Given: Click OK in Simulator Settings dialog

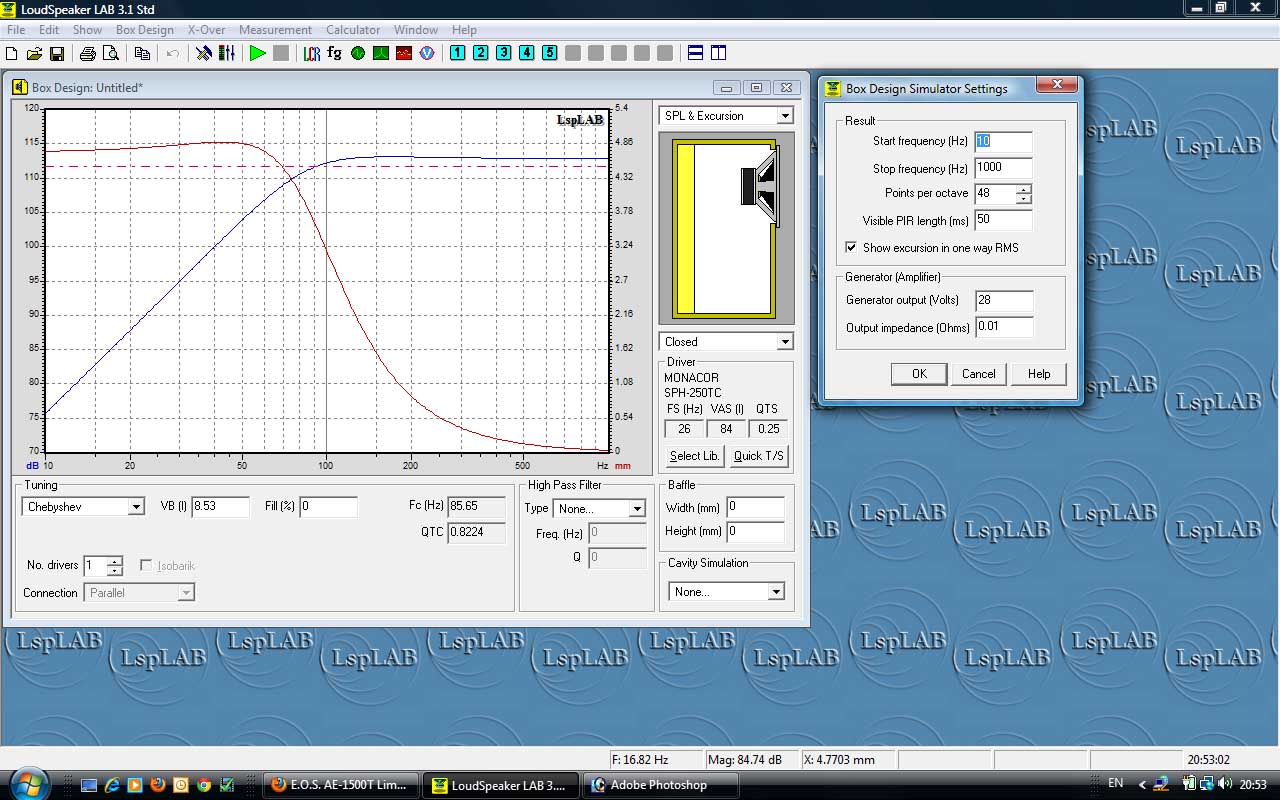Looking at the screenshot, I should [919, 374].
